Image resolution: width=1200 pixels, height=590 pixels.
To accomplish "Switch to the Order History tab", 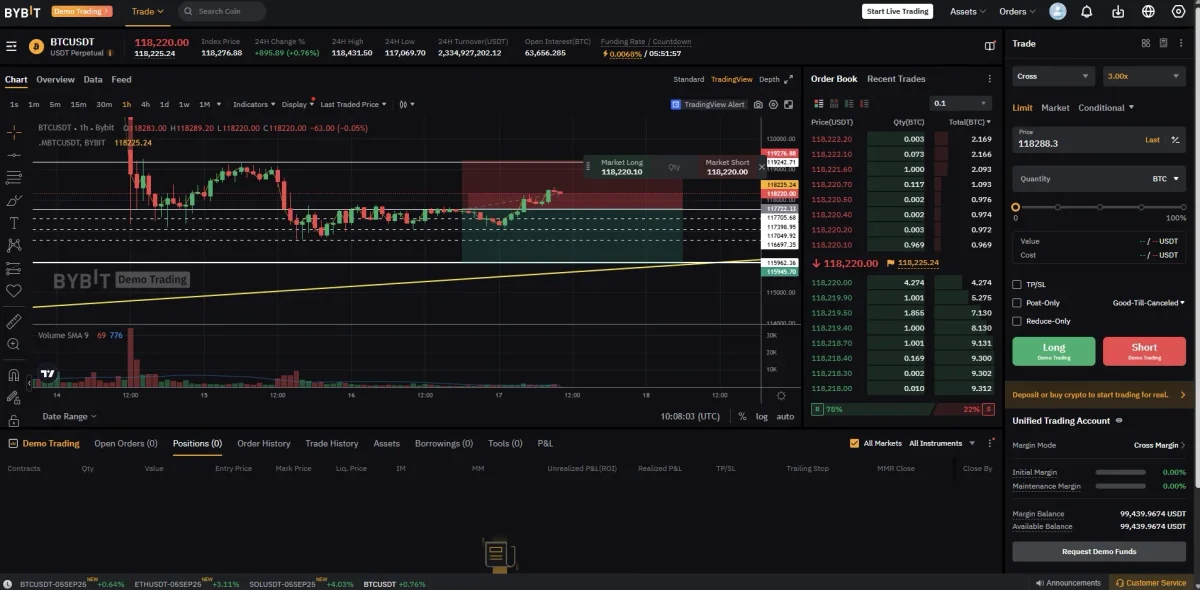I will click(x=263, y=443).
